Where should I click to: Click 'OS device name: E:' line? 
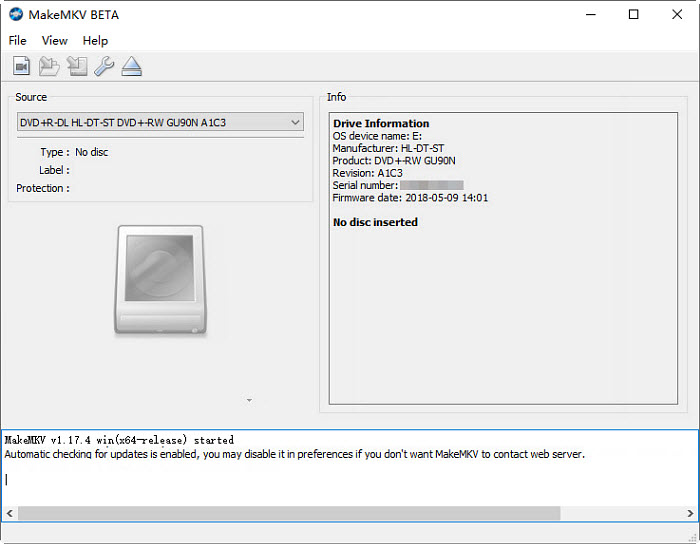(x=377, y=136)
